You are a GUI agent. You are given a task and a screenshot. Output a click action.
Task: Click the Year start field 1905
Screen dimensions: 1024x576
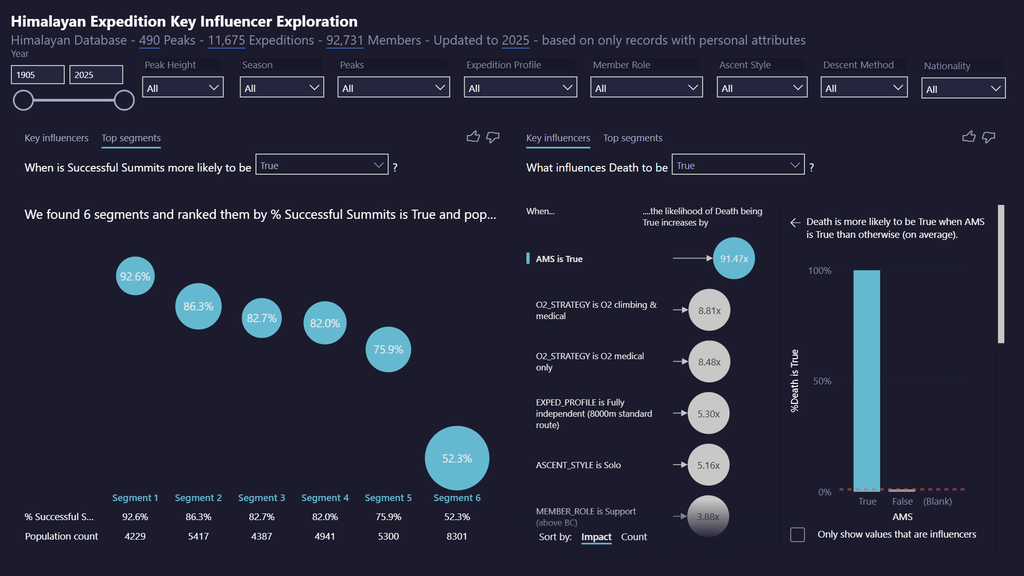point(38,74)
